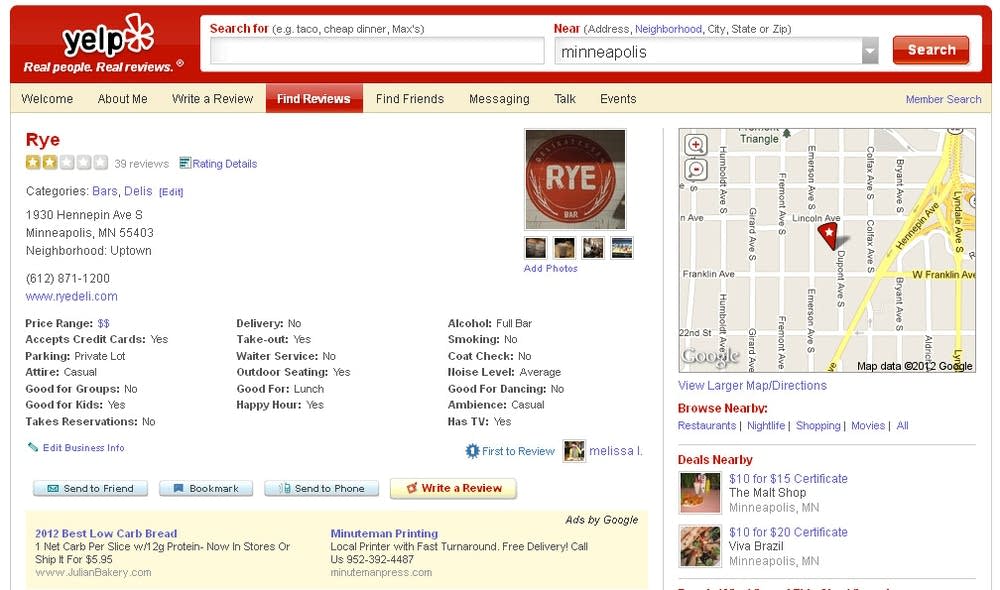The image size is (1000, 590).
Task: Open the Edit Business Info link
Action: pyautogui.click(x=84, y=448)
